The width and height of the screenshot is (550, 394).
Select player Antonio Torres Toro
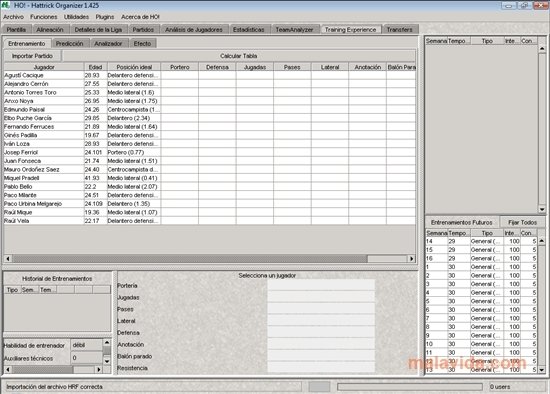[x=209, y=92]
